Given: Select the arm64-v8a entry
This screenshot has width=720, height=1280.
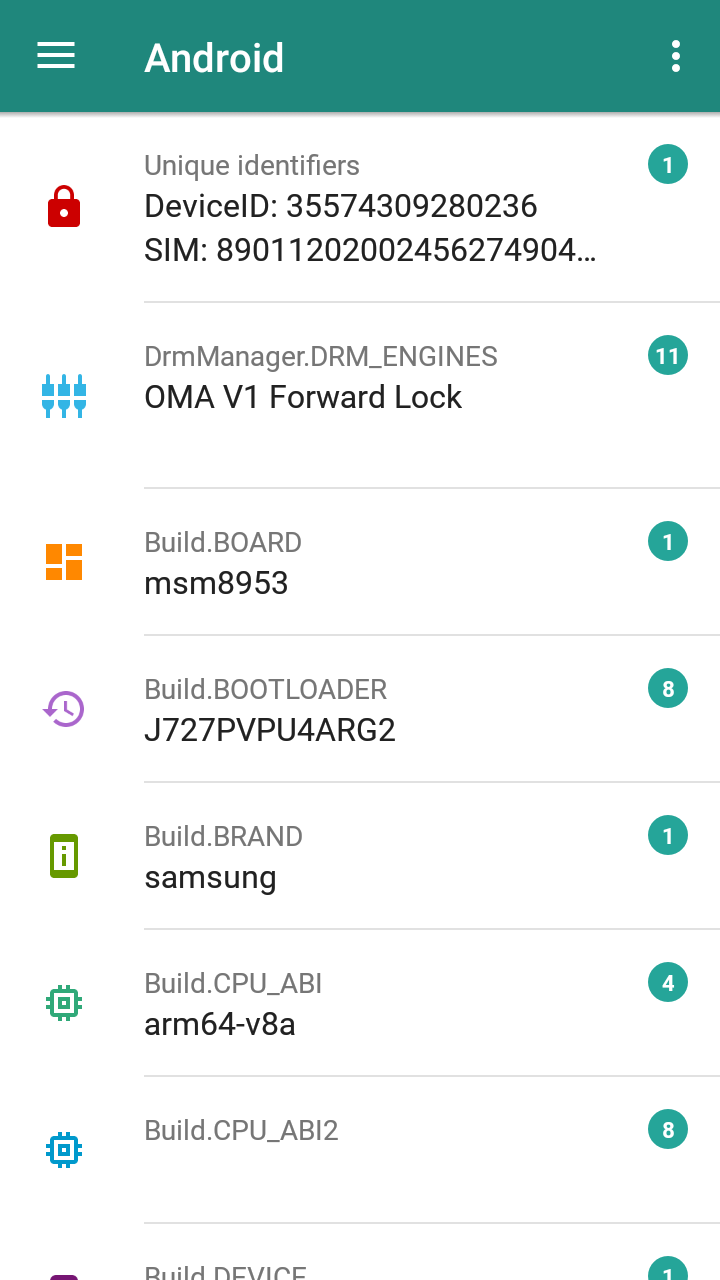Looking at the screenshot, I should 360,1003.
